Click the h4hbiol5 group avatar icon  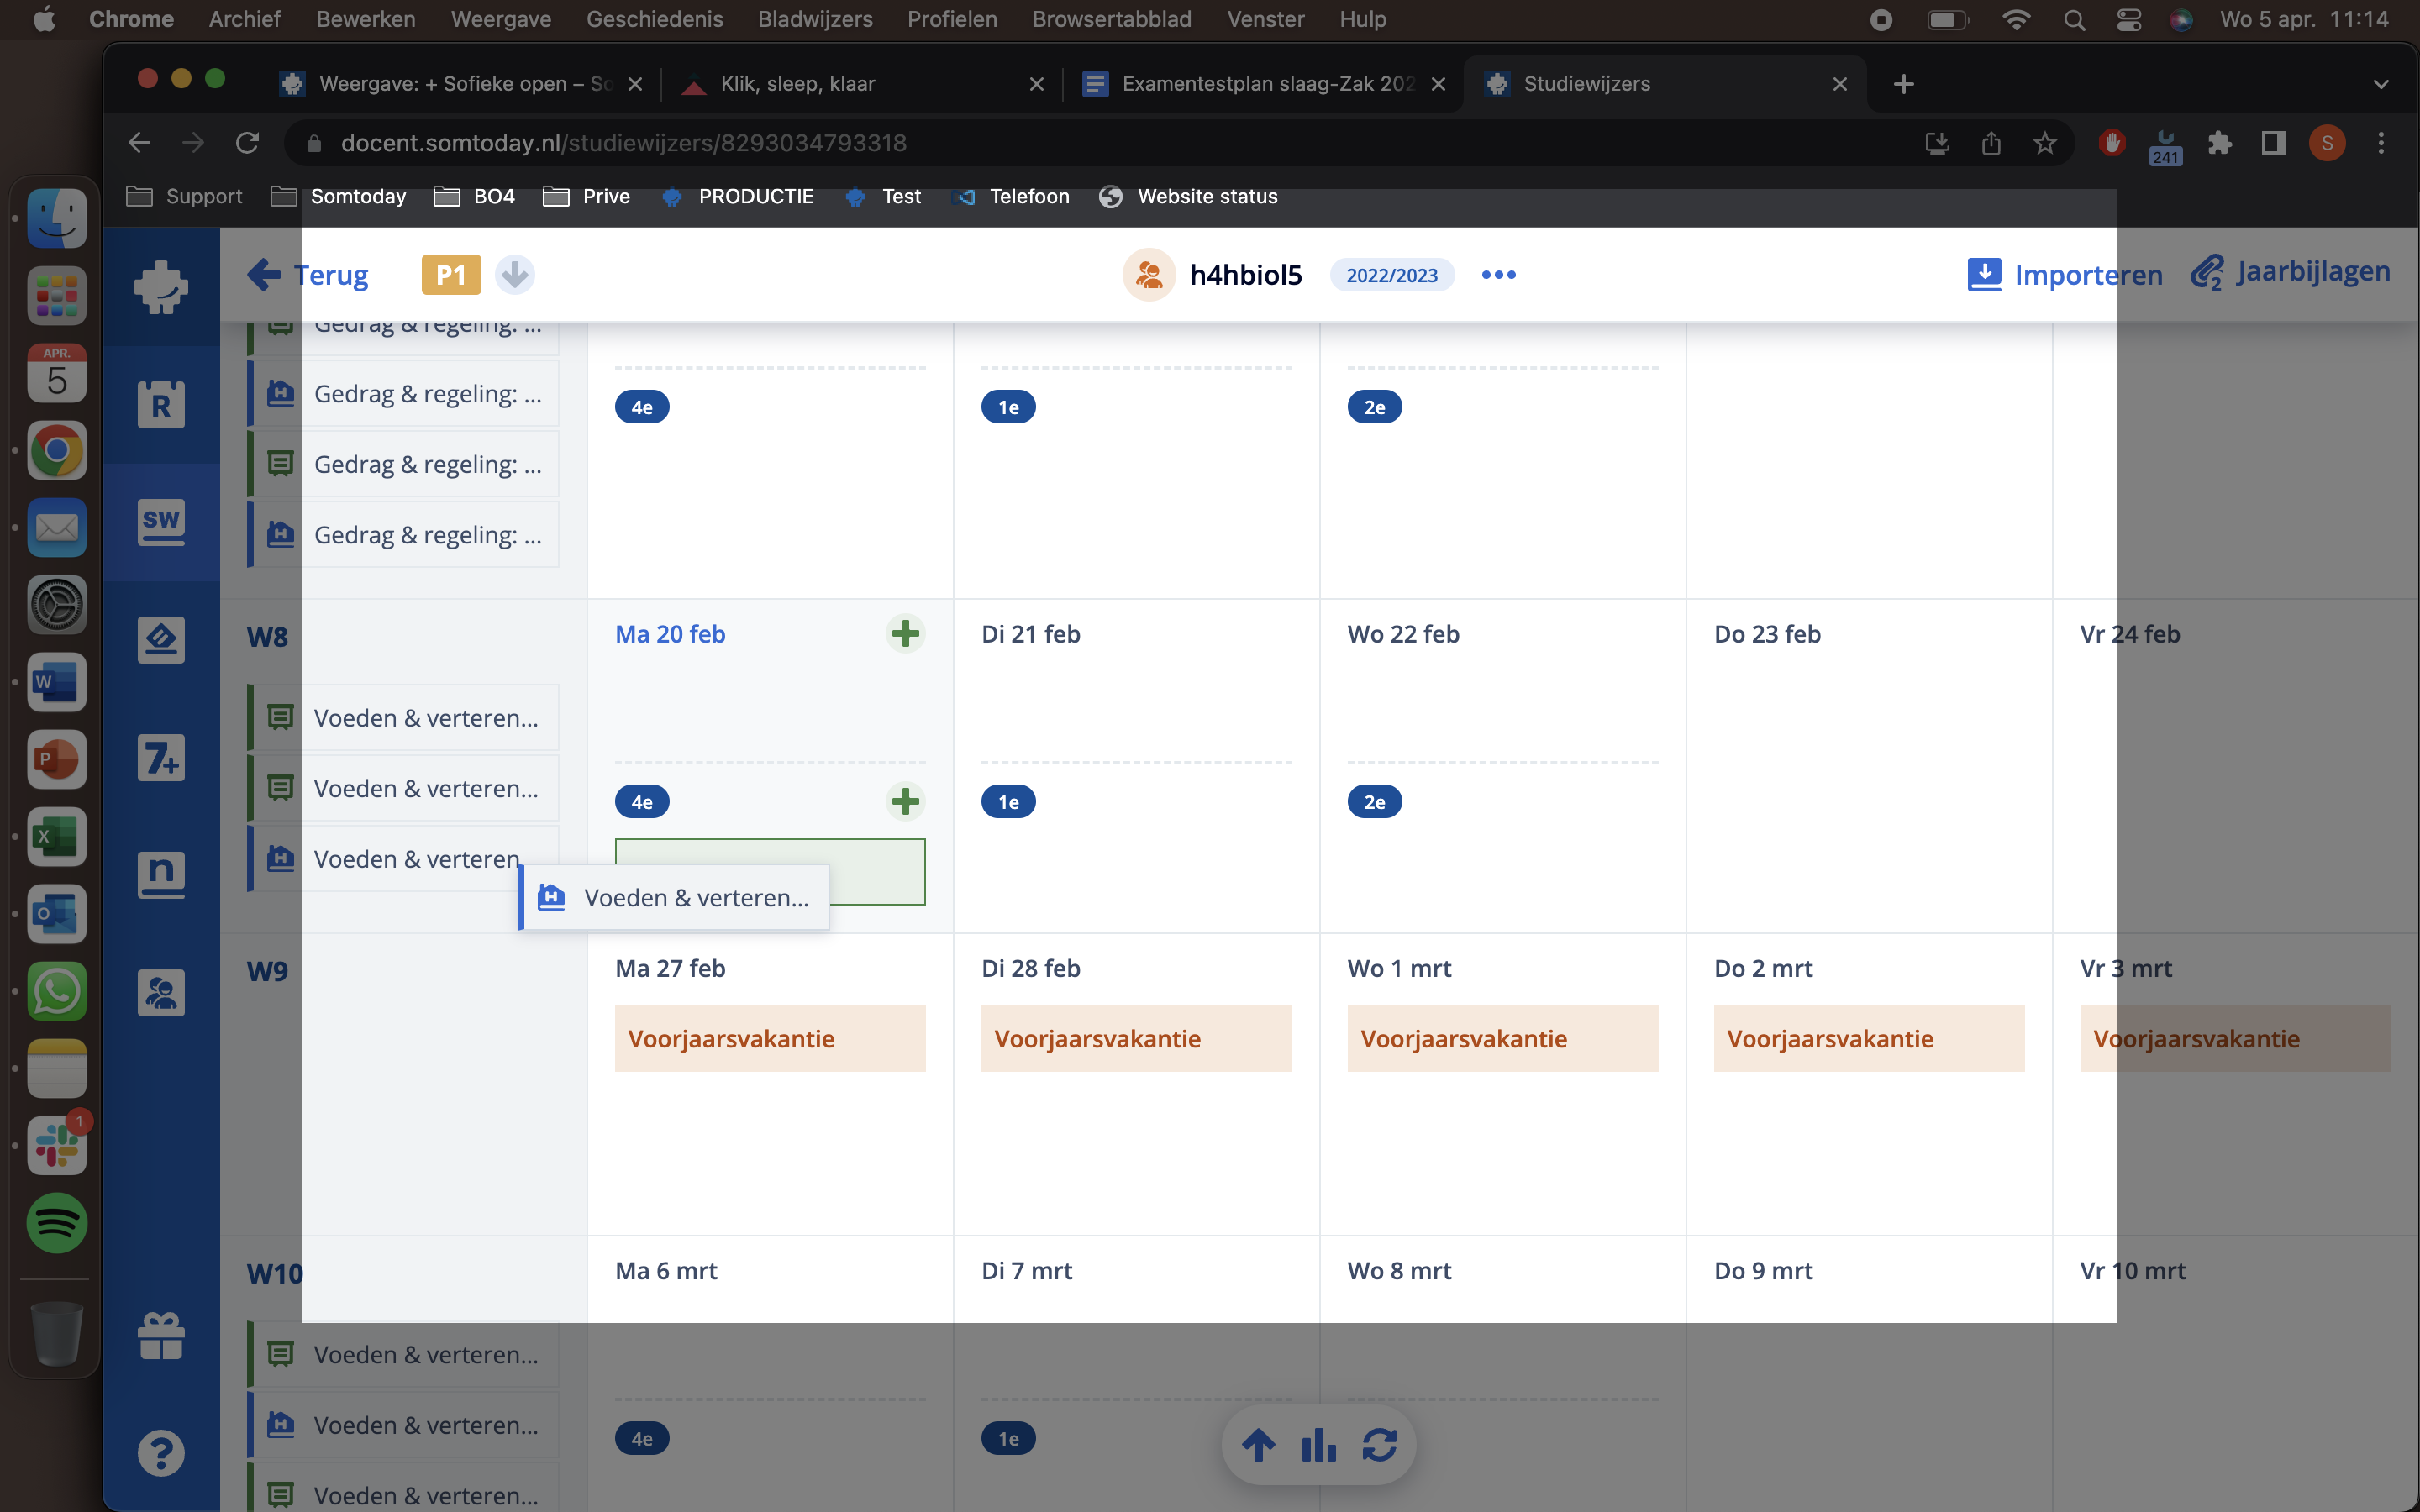(x=1148, y=274)
